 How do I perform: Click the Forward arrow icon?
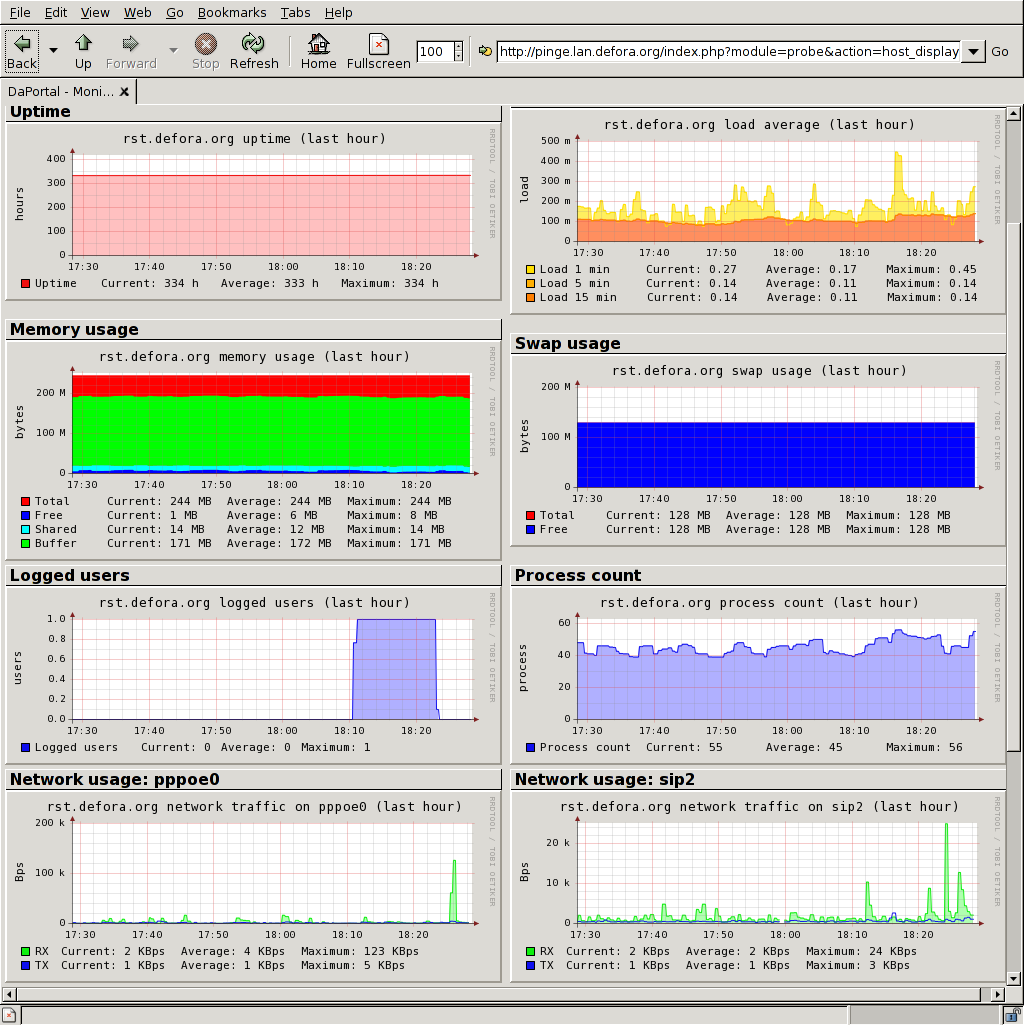point(130,44)
